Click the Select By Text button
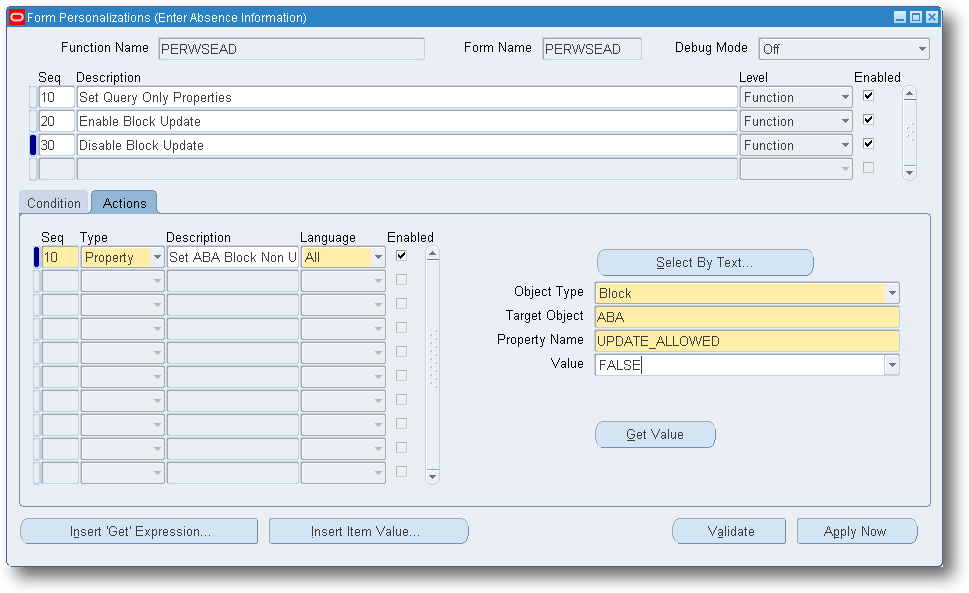969x593 pixels. [x=705, y=263]
